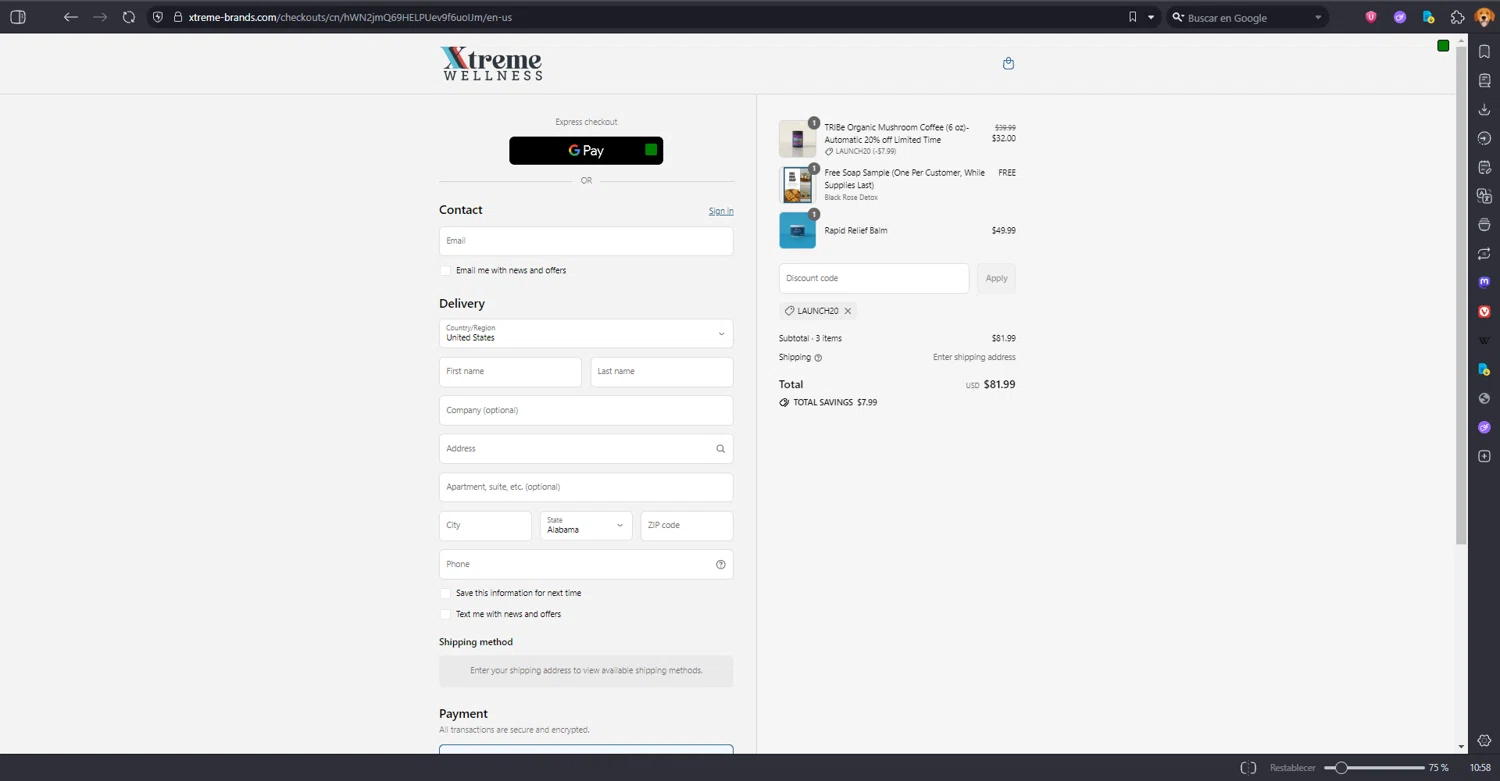The height and width of the screenshot is (781, 1500).
Task: Click the address lookup magnifier icon
Action: tap(720, 449)
